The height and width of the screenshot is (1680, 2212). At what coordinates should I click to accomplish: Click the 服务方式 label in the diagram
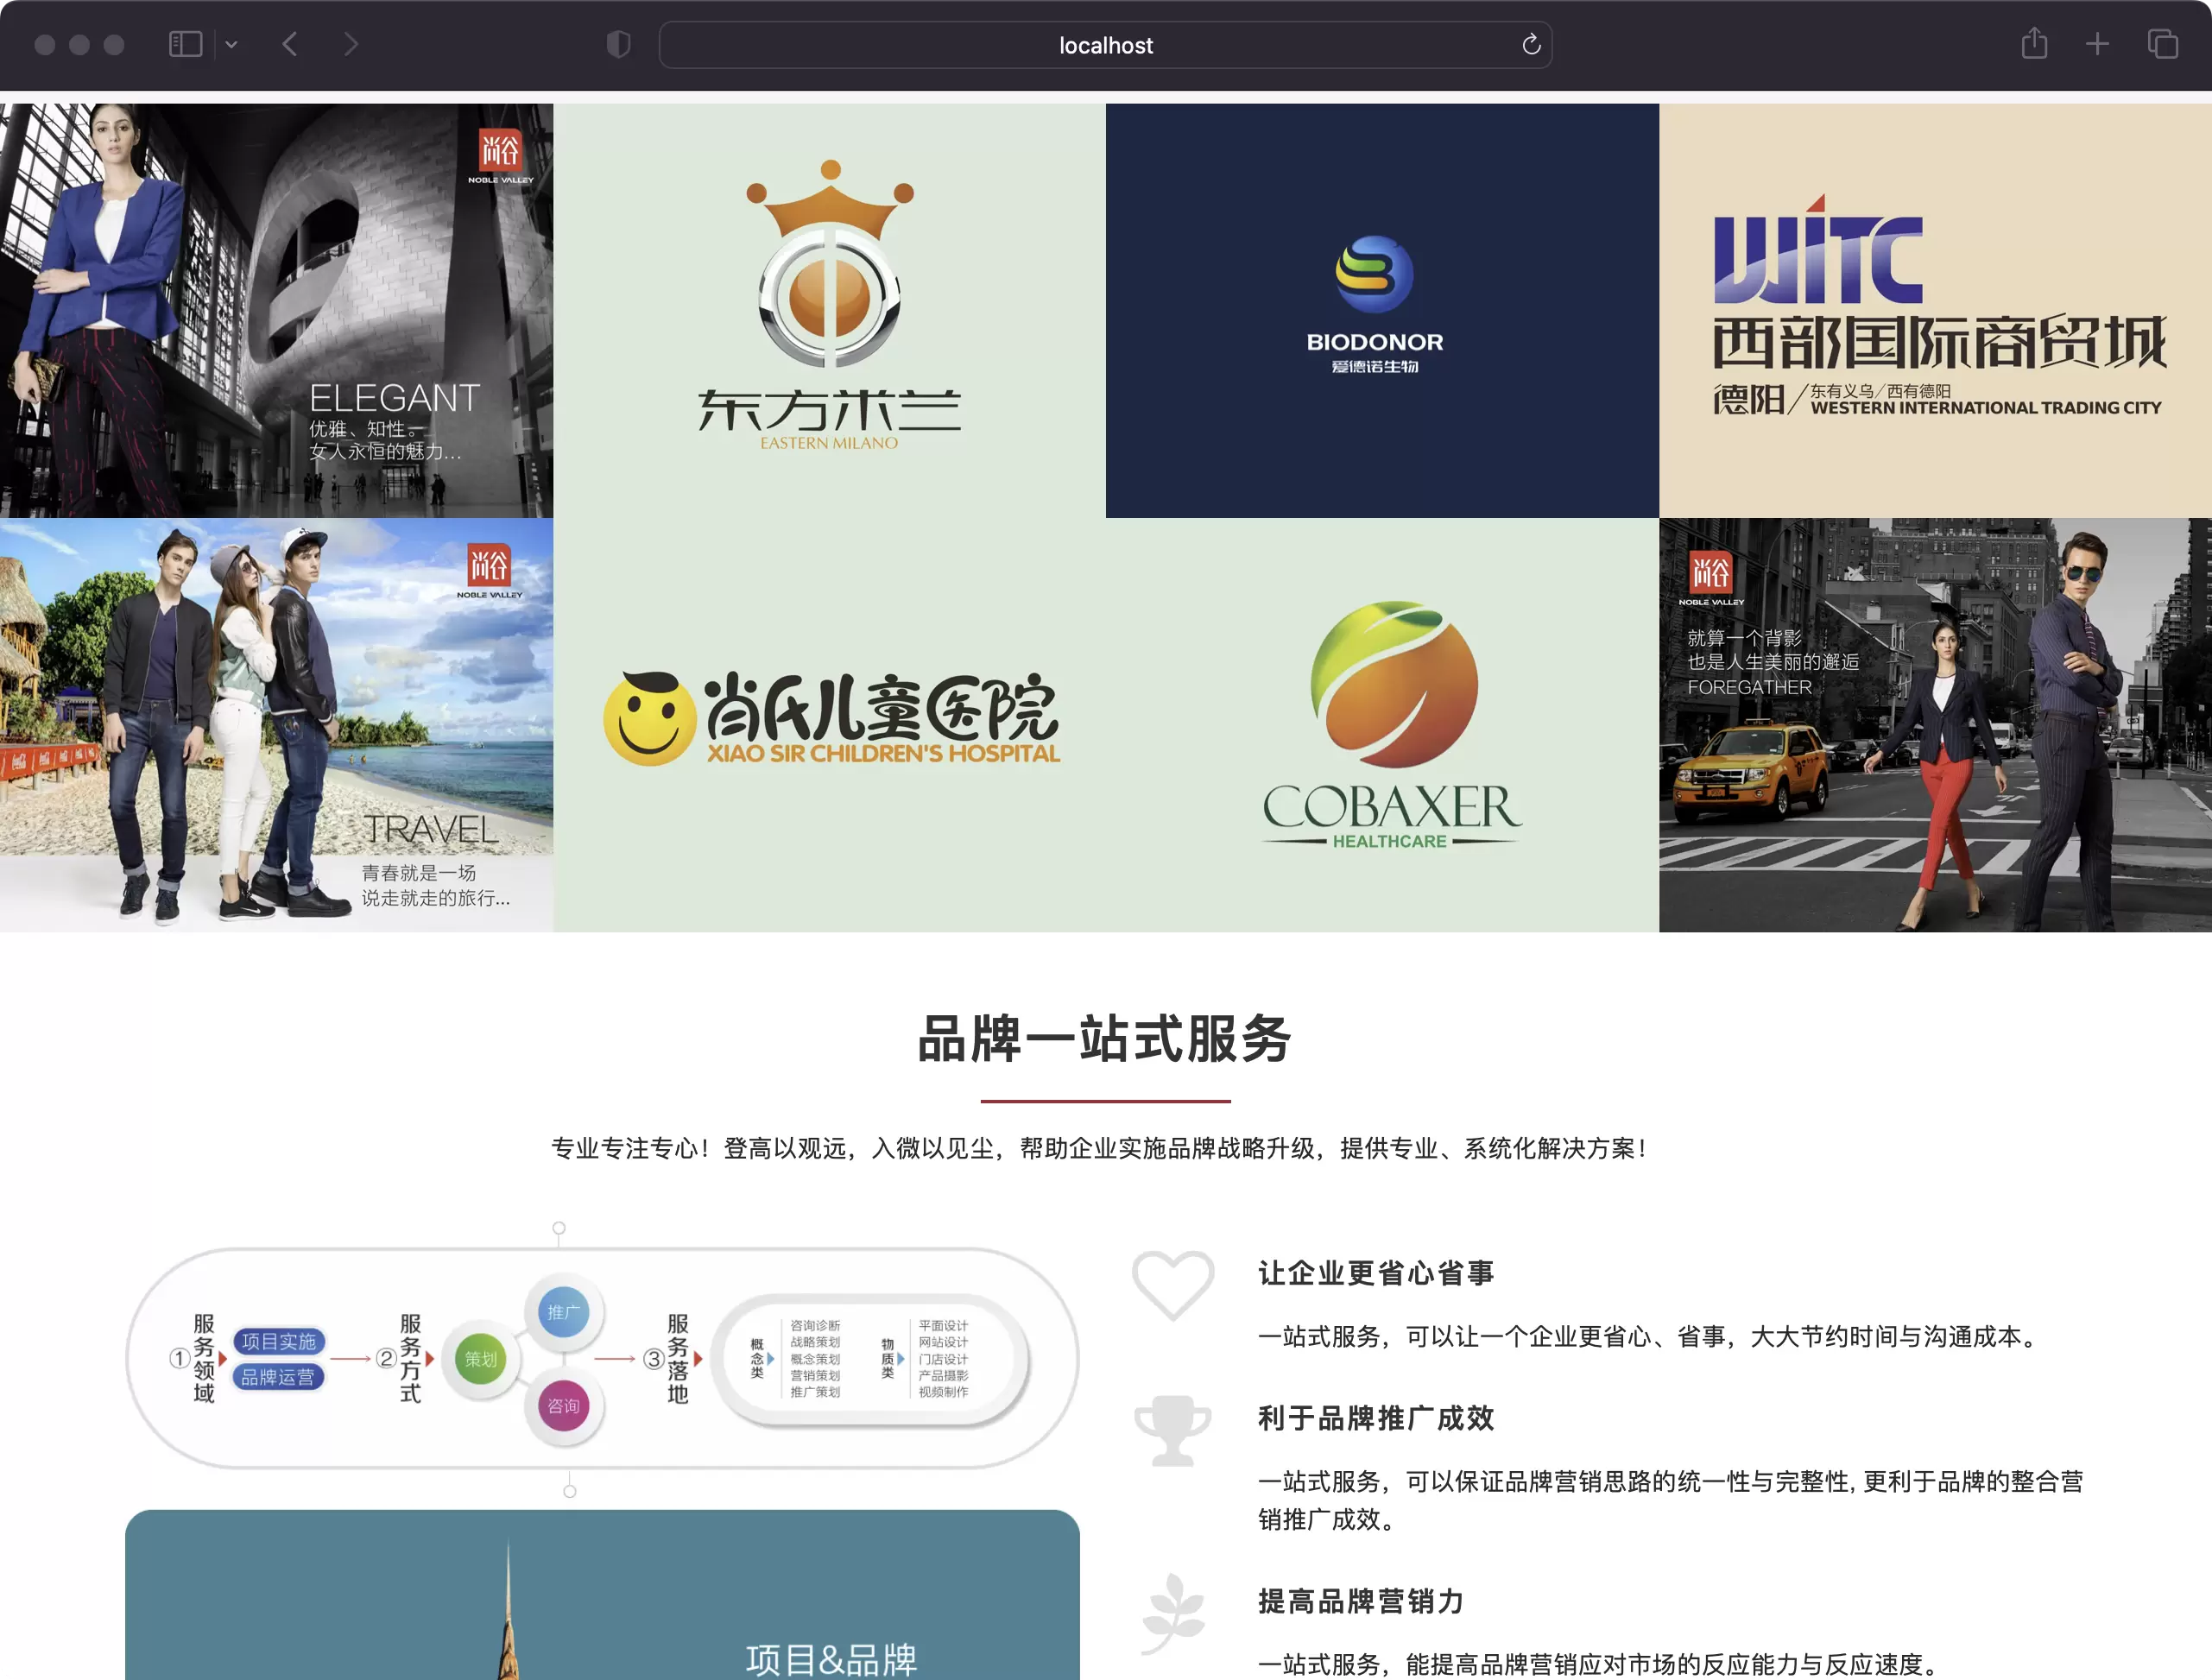[410, 1358]
